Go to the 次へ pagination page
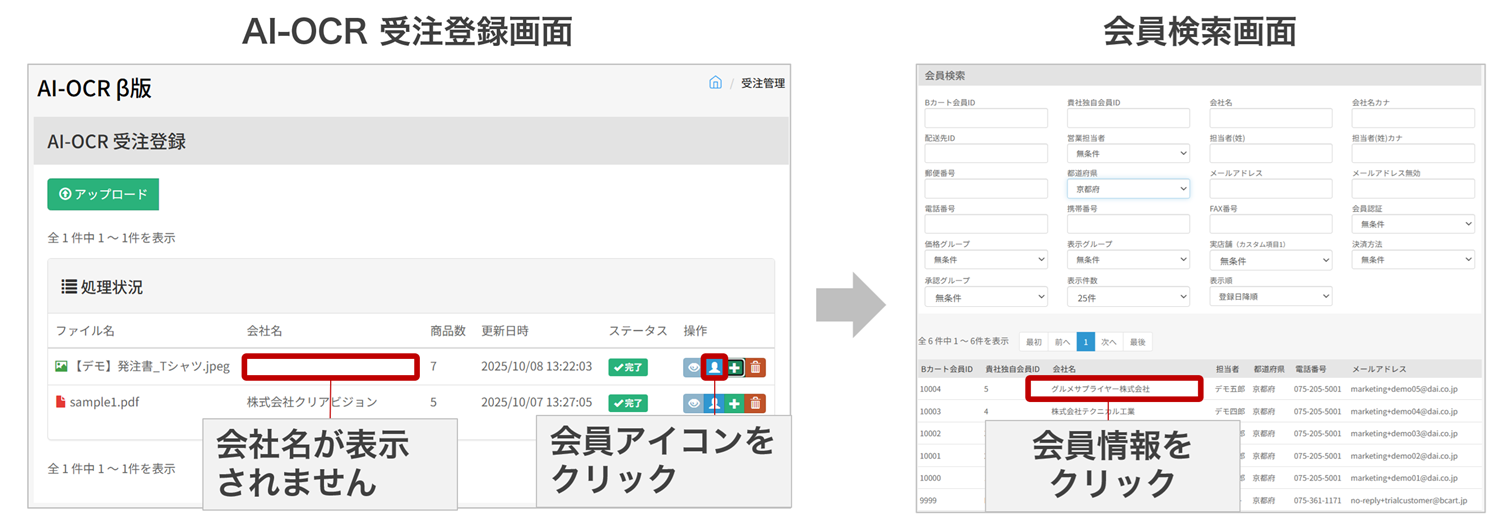Image resolution: width=1500 pixels, height=528 pixels. 1108,342
